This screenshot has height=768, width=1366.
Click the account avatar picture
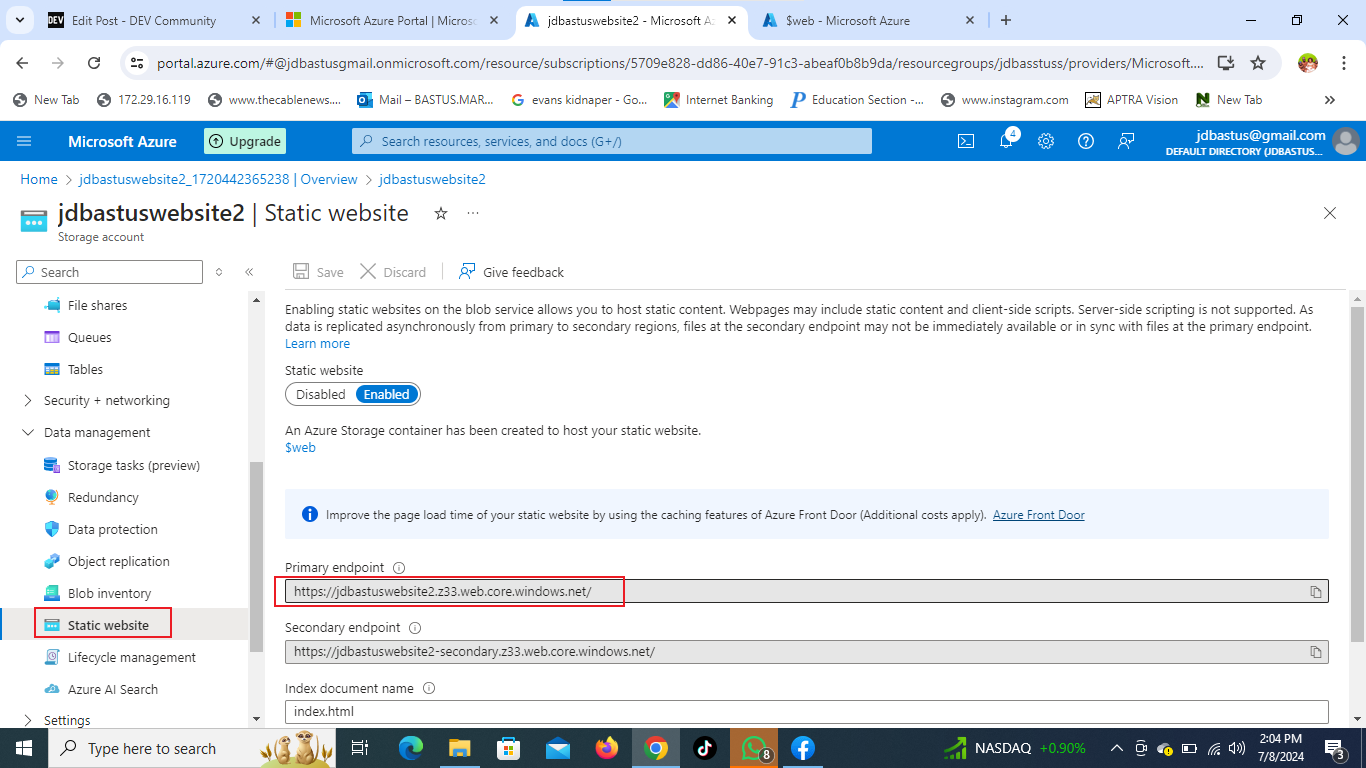point(1346,142)
